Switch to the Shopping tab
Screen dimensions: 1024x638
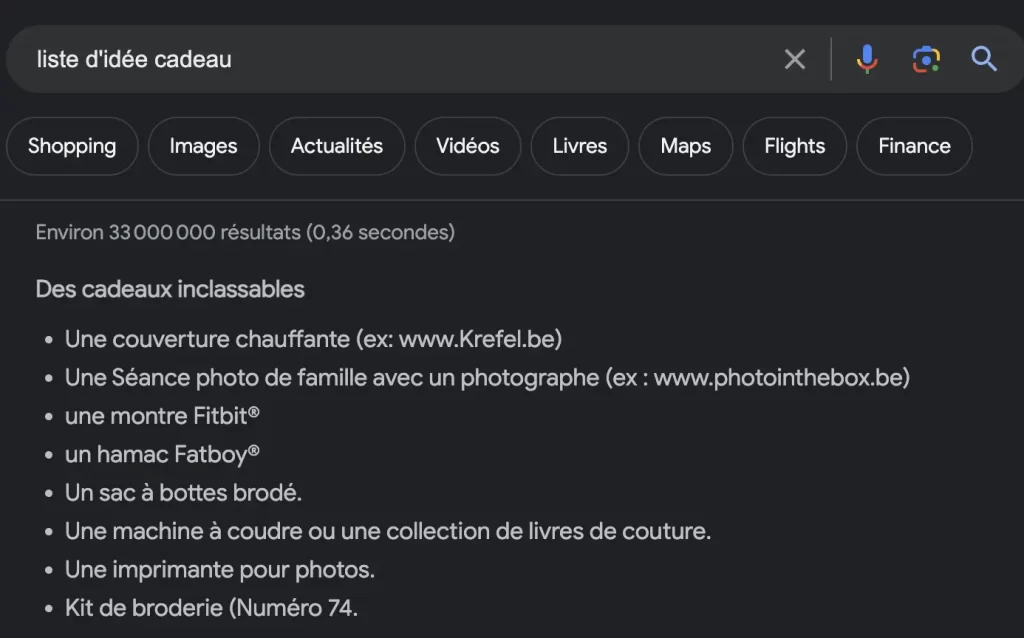coord(71,146)
